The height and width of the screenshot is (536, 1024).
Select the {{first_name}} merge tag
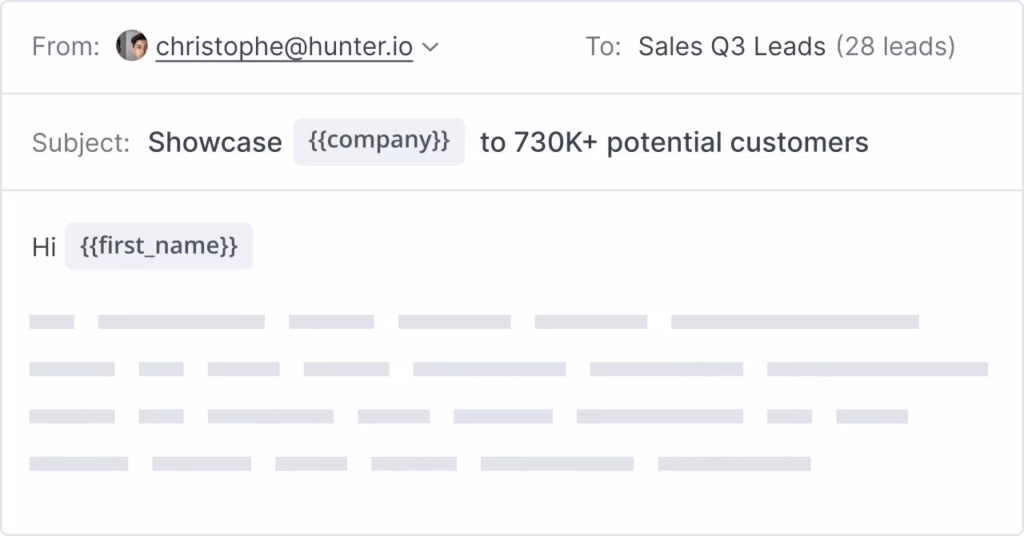tap(159, 246)
